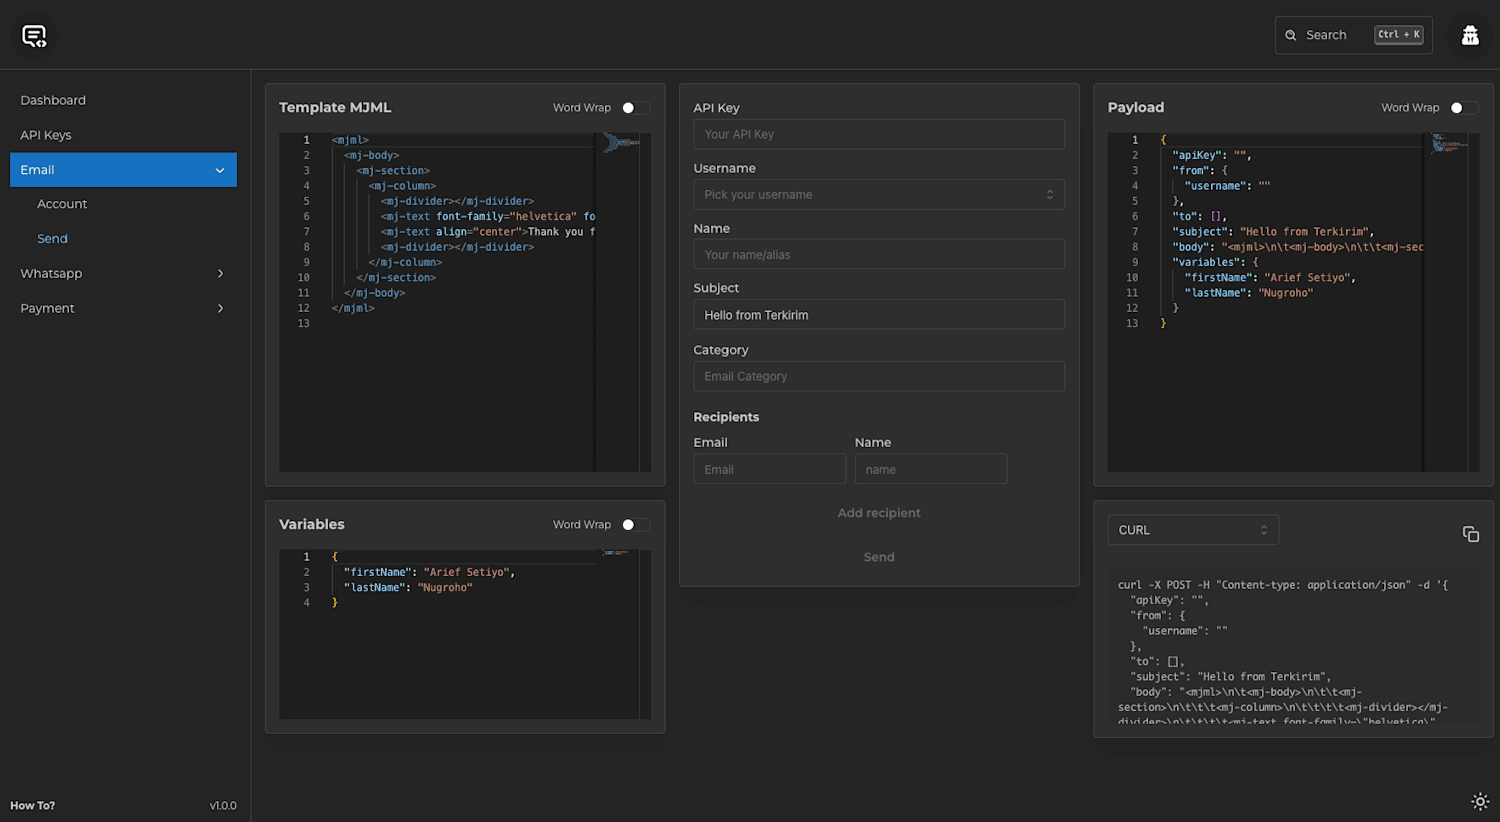Open the Username picker dropdown

879,195
